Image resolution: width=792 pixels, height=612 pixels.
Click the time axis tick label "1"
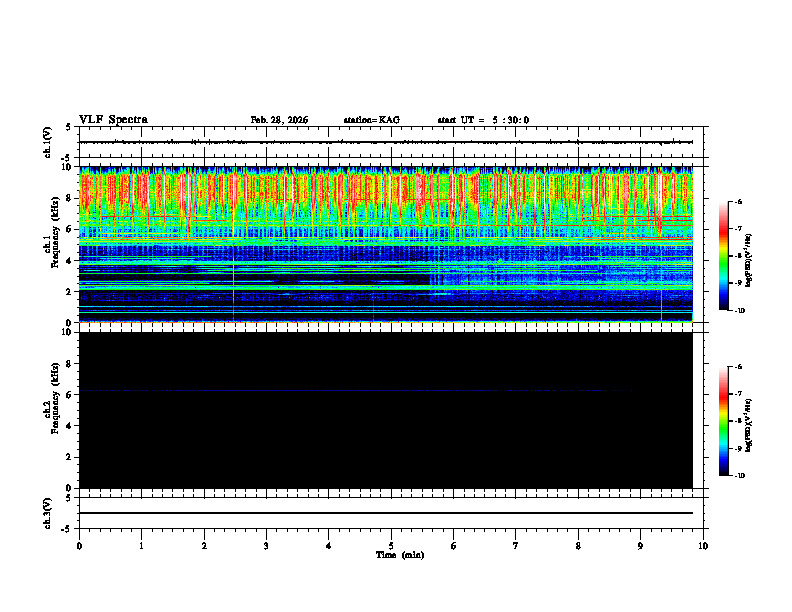141,546
